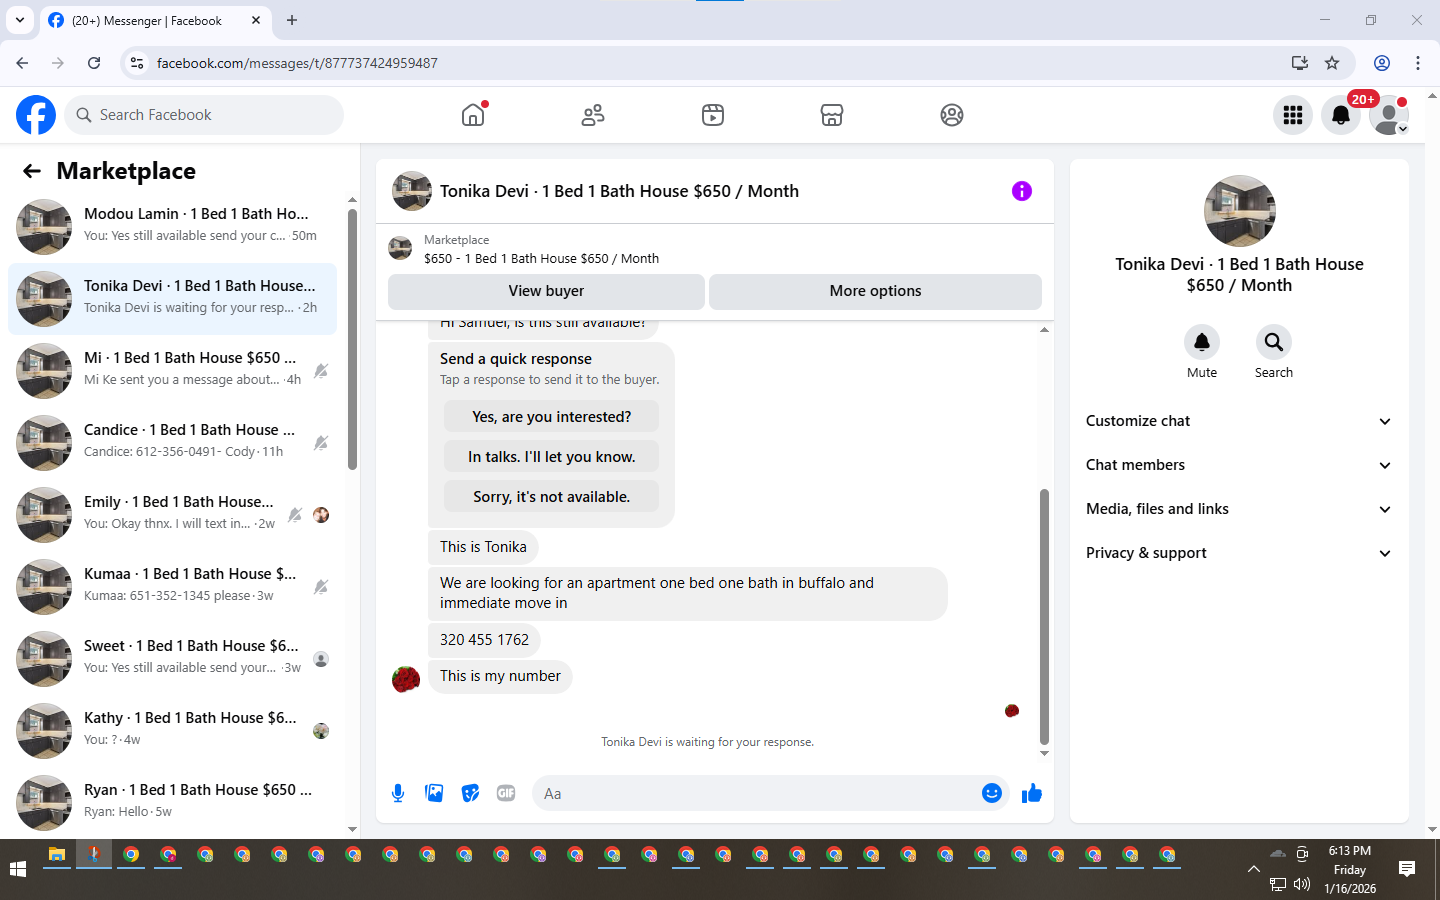Click the bookmark star in address bar

(x=1332, y=63)
